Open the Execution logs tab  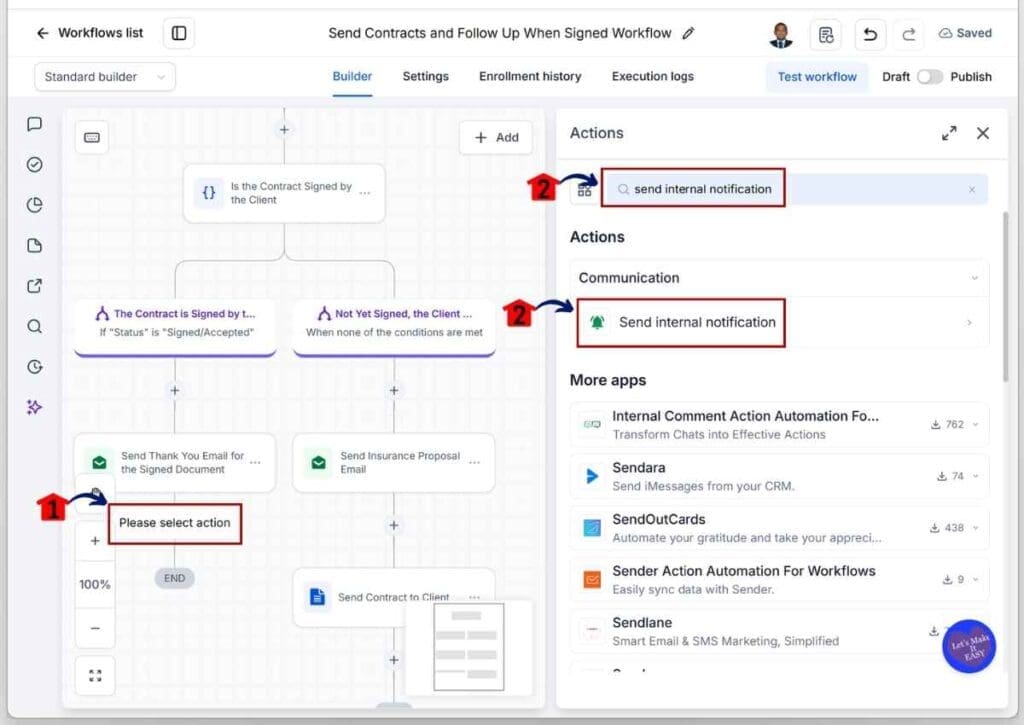[x=652, y=76]
